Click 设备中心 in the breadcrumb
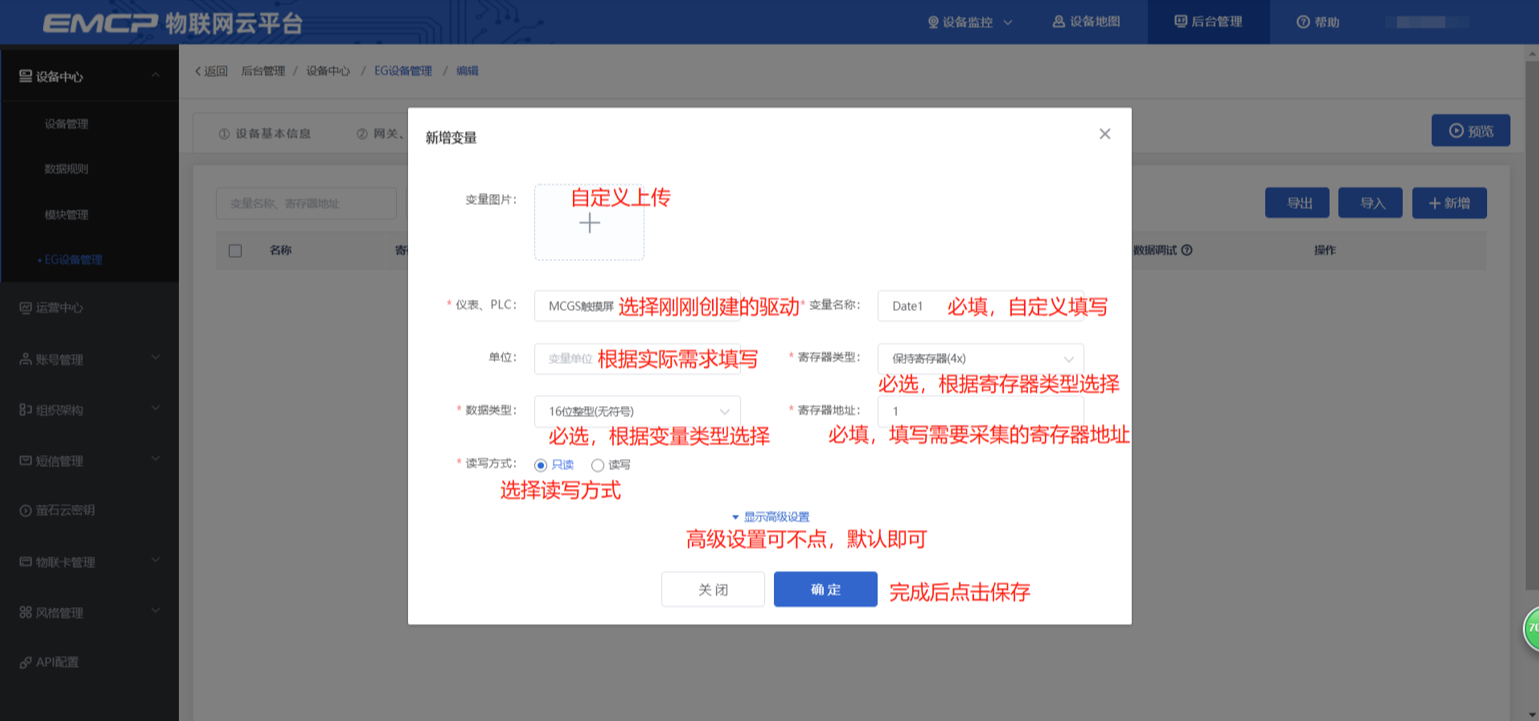1539x721 pixels. coord(328,71)
